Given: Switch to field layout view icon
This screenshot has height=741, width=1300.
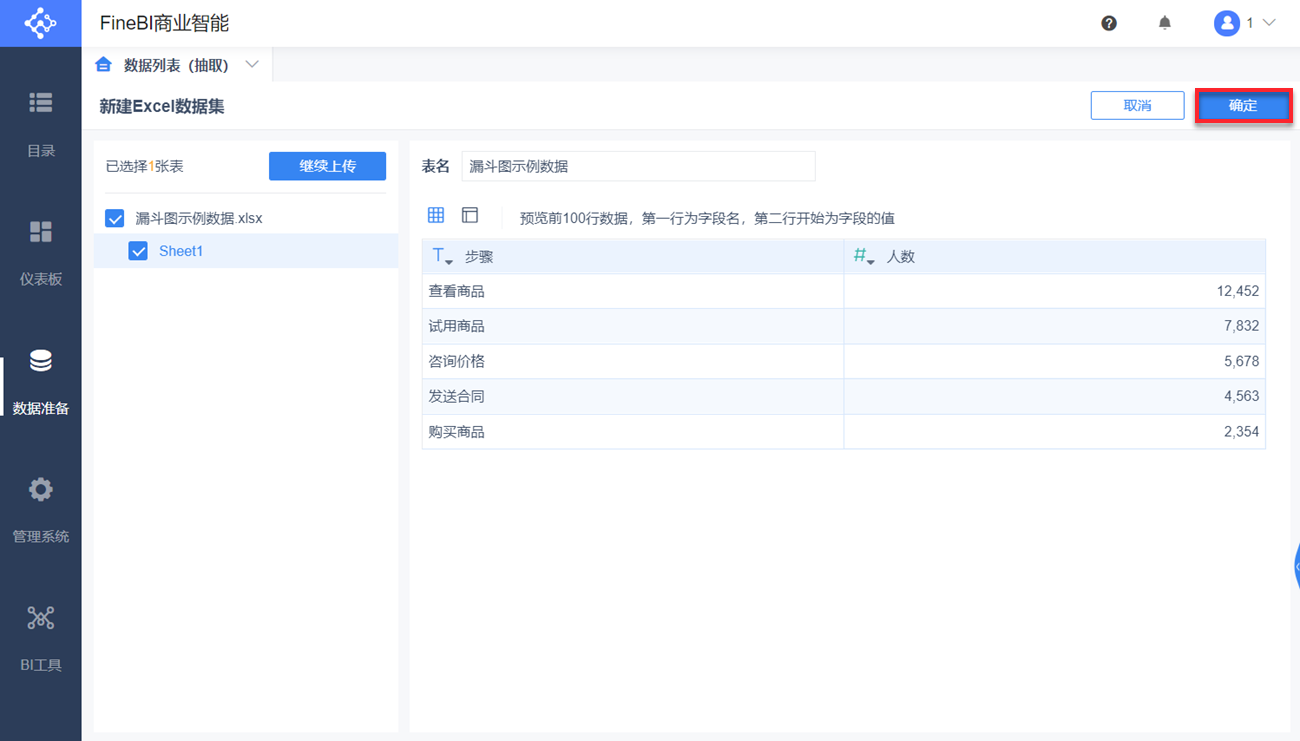Looking at the screenshot, I should (x=470, y=215).
